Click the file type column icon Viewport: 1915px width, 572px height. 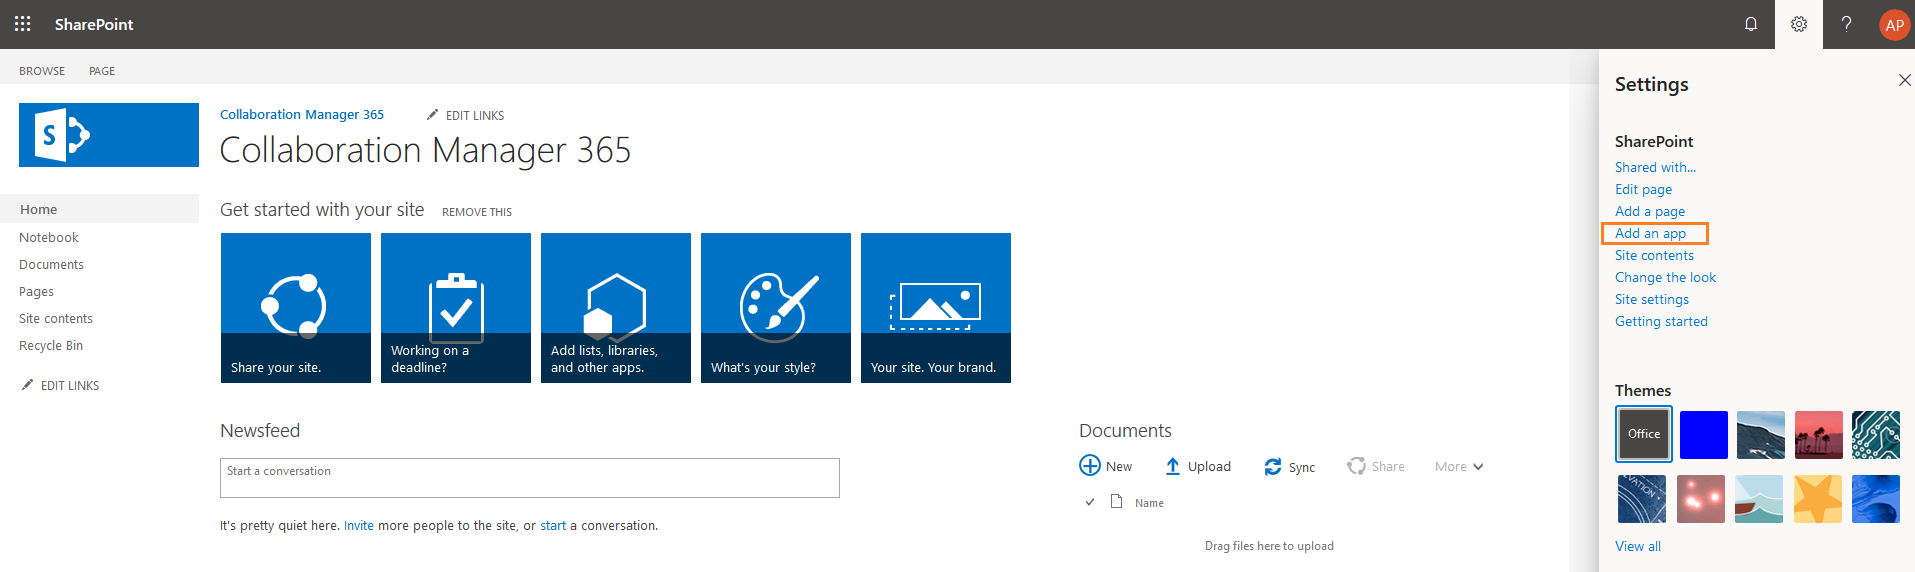coord(1117,501)
